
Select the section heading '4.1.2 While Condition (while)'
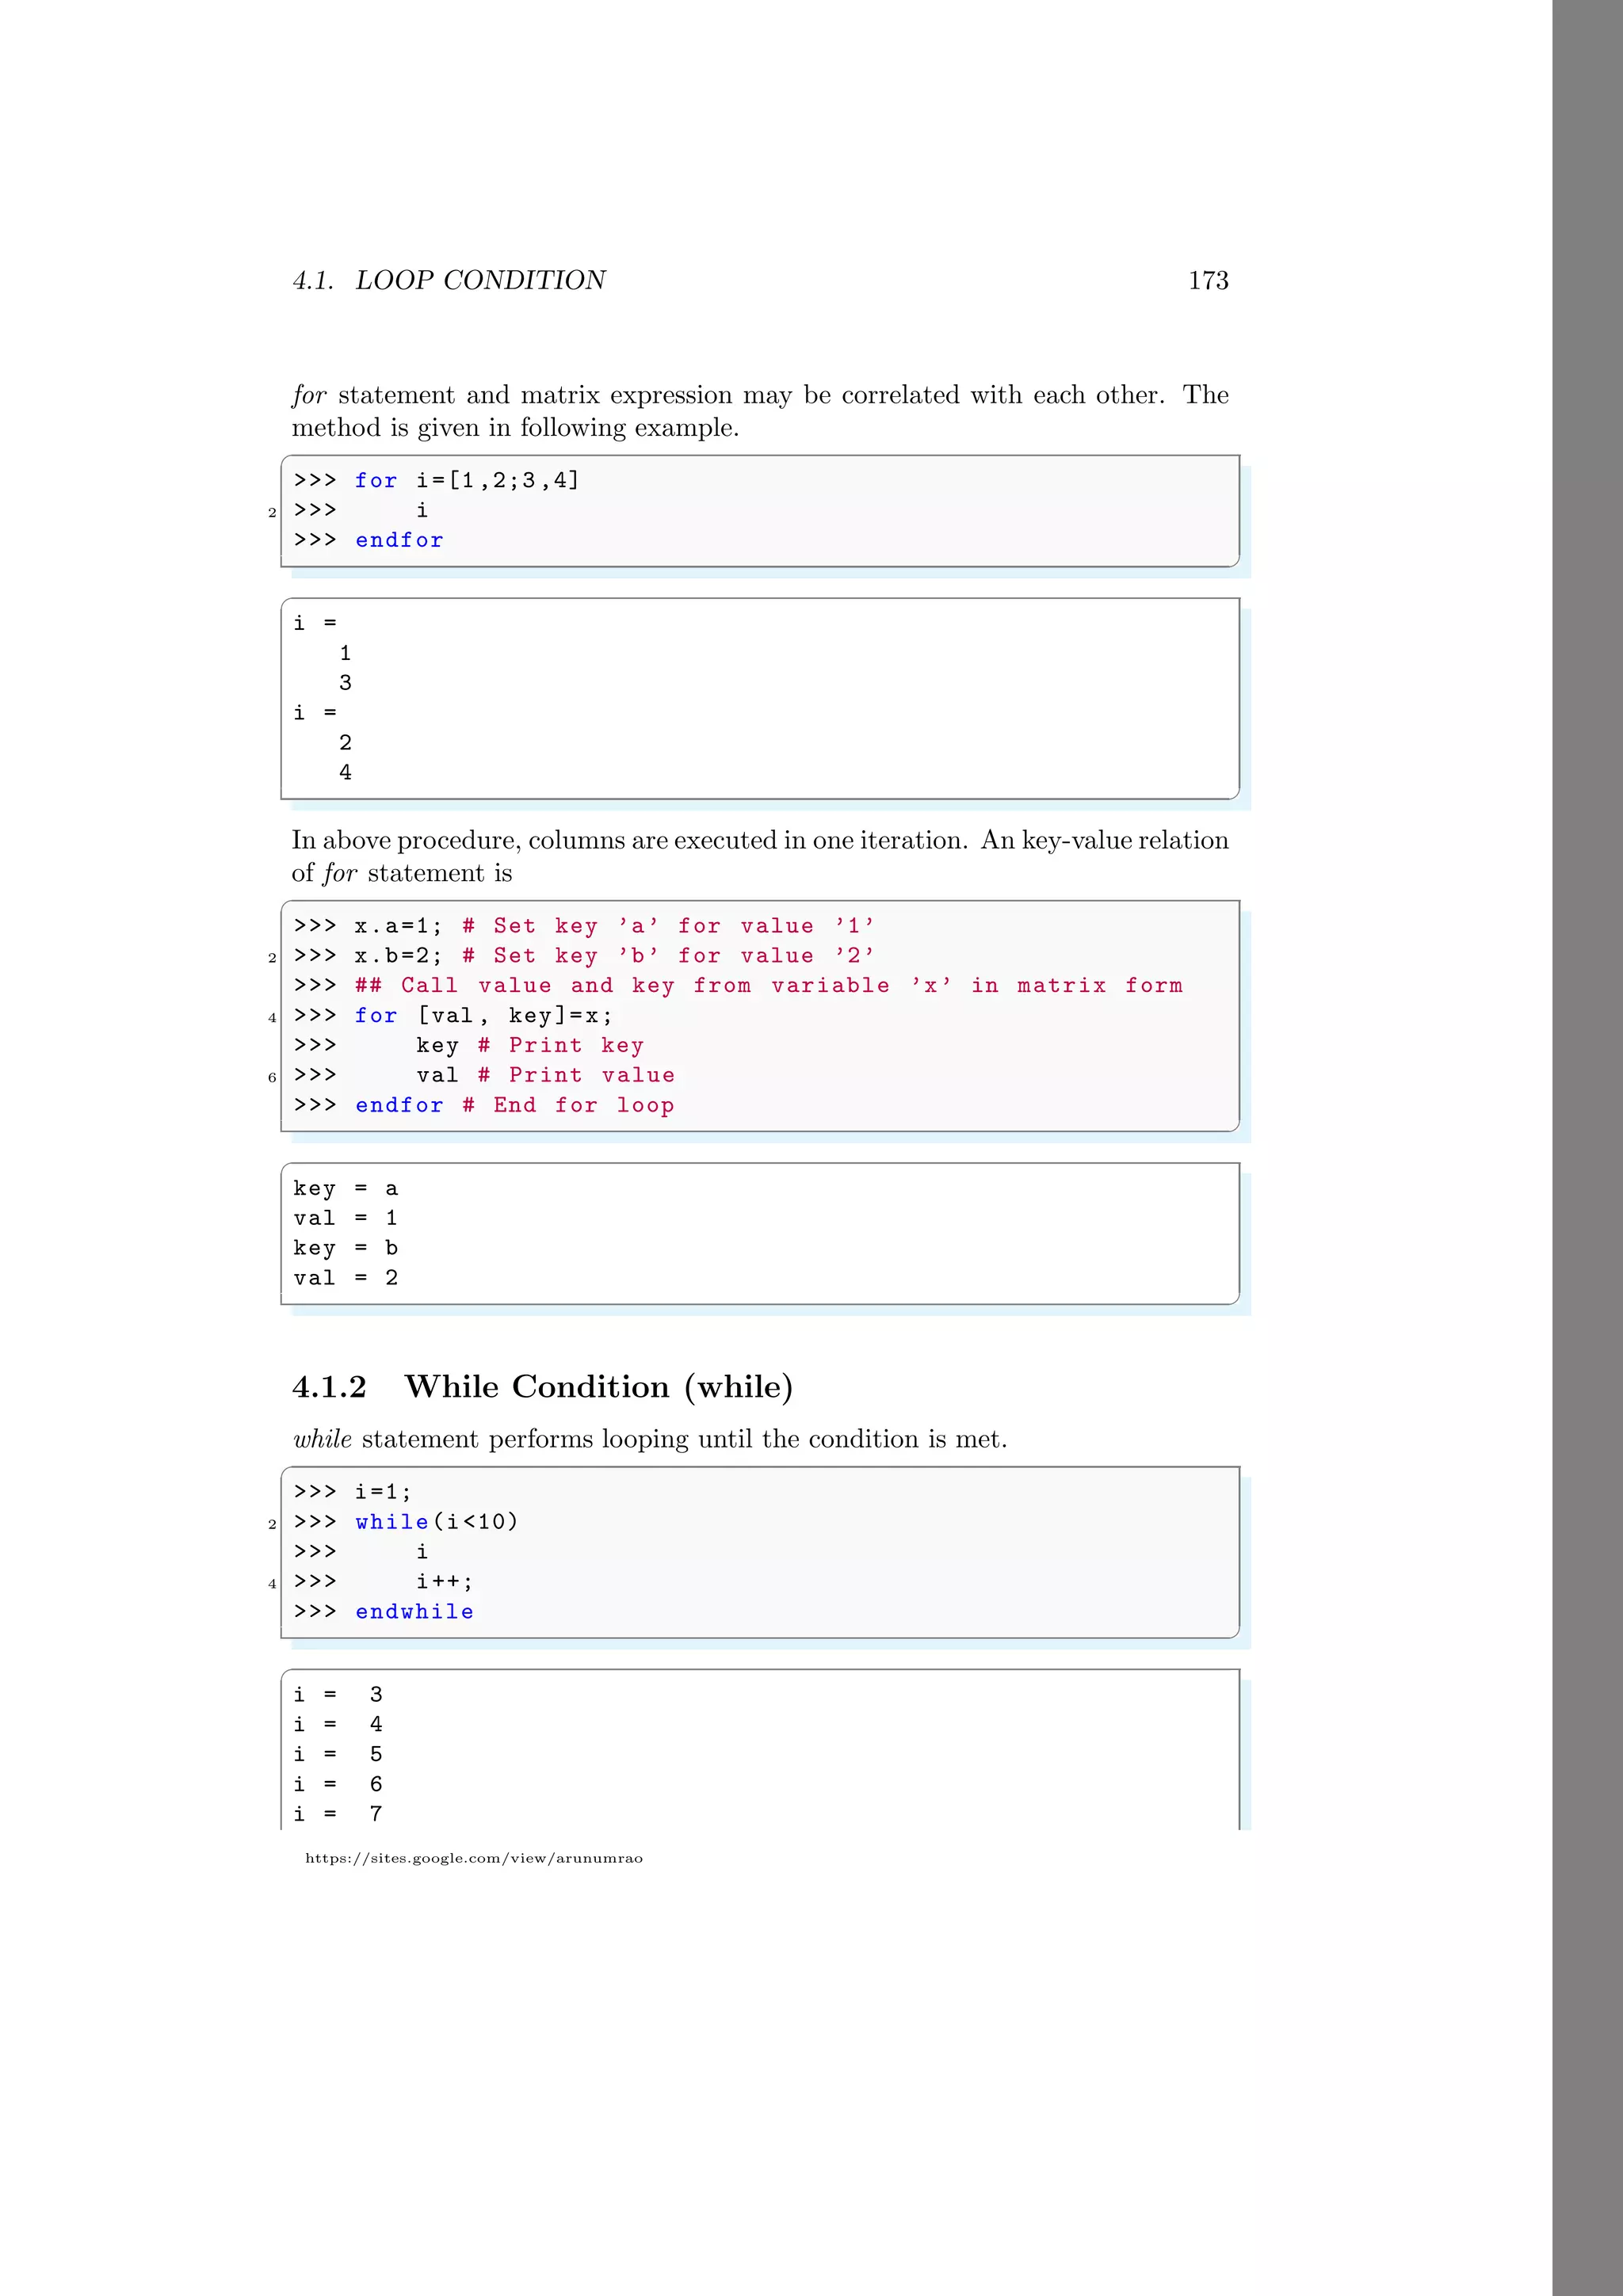click(543, 1387)
